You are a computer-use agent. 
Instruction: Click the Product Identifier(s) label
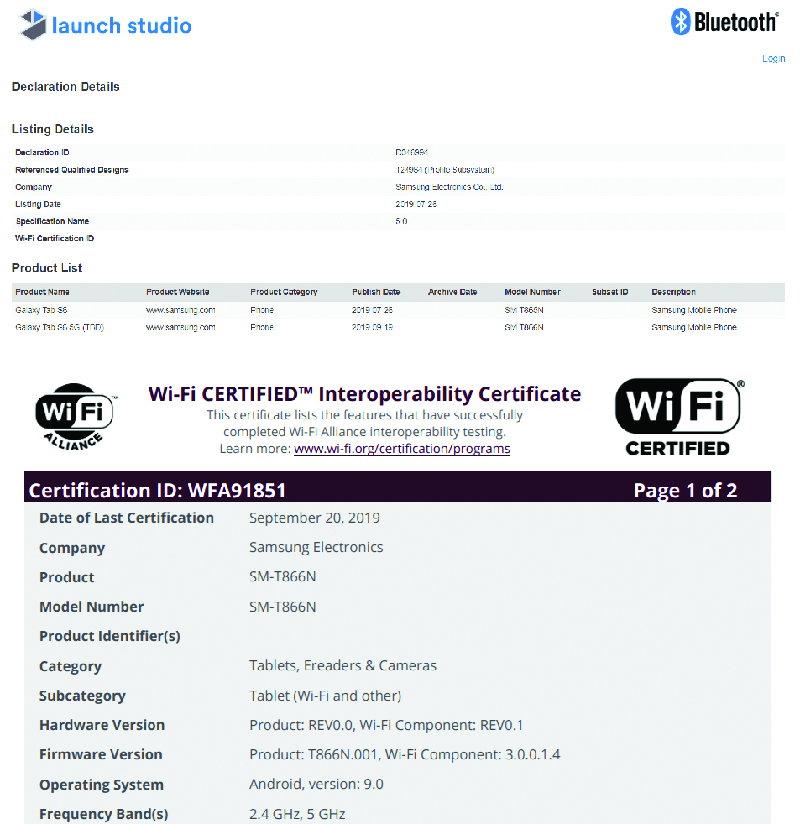pyautogui.click(x=110, y=636)
